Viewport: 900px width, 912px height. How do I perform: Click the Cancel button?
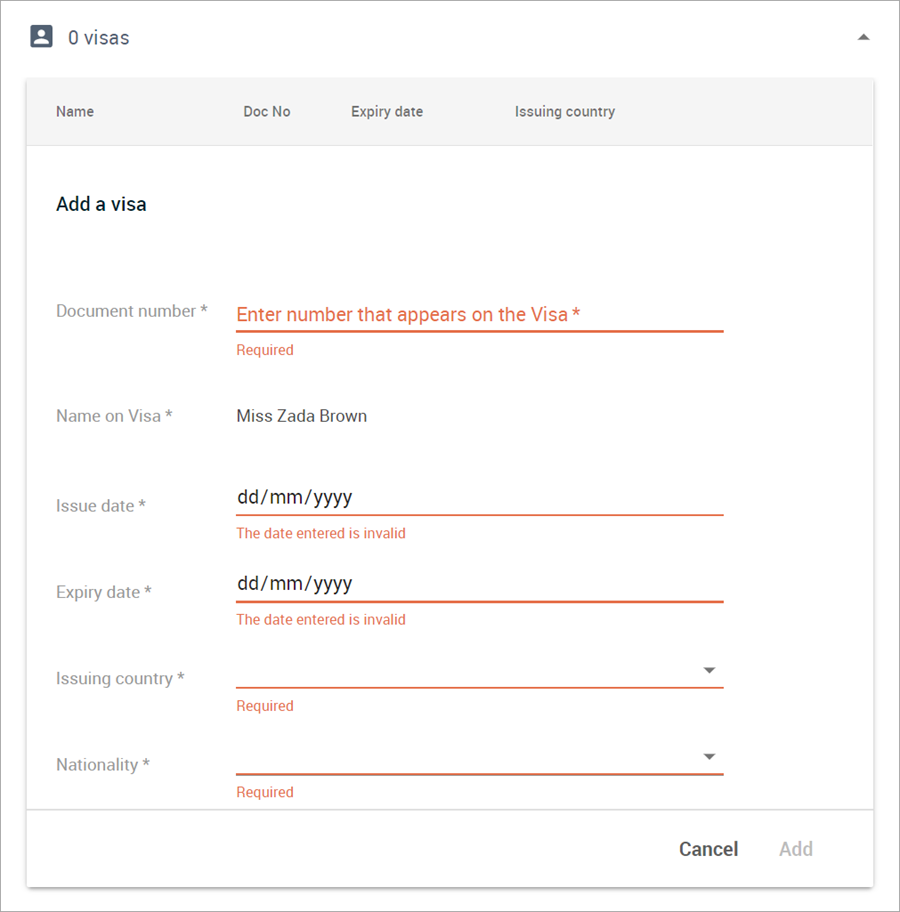708,849
